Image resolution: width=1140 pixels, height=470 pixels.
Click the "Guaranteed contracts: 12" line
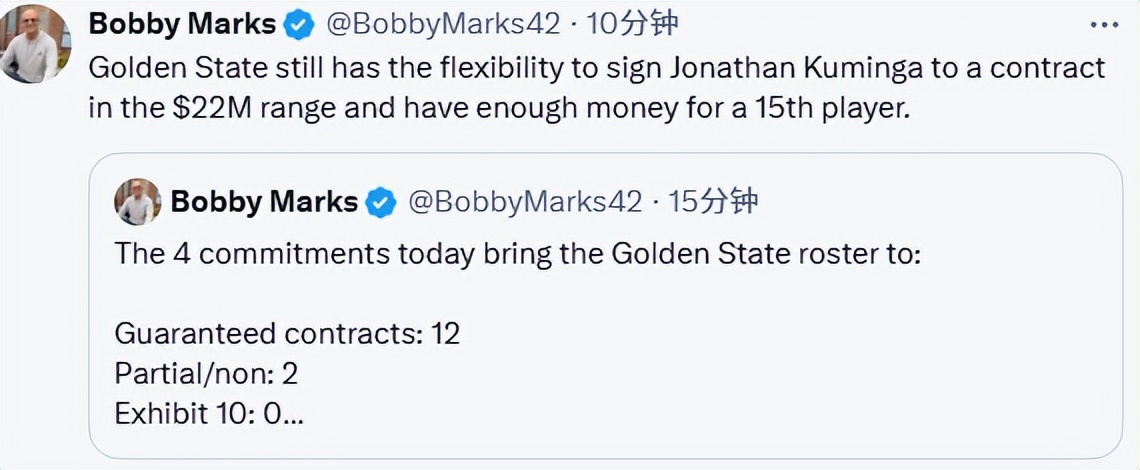coord(287,333)
